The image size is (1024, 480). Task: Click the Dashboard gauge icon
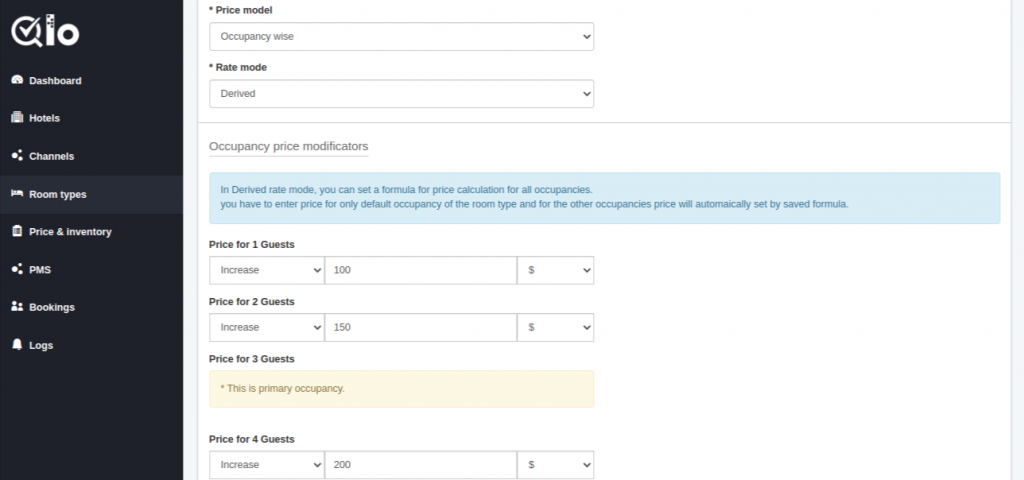point(17,80)
